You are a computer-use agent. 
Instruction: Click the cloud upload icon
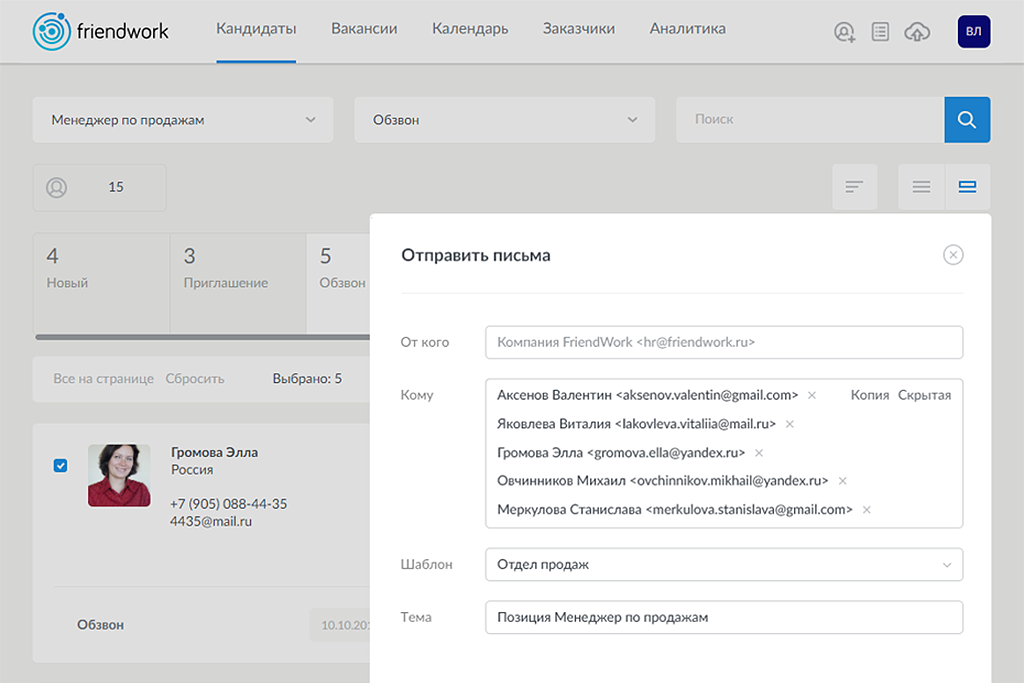coord(916,33)
